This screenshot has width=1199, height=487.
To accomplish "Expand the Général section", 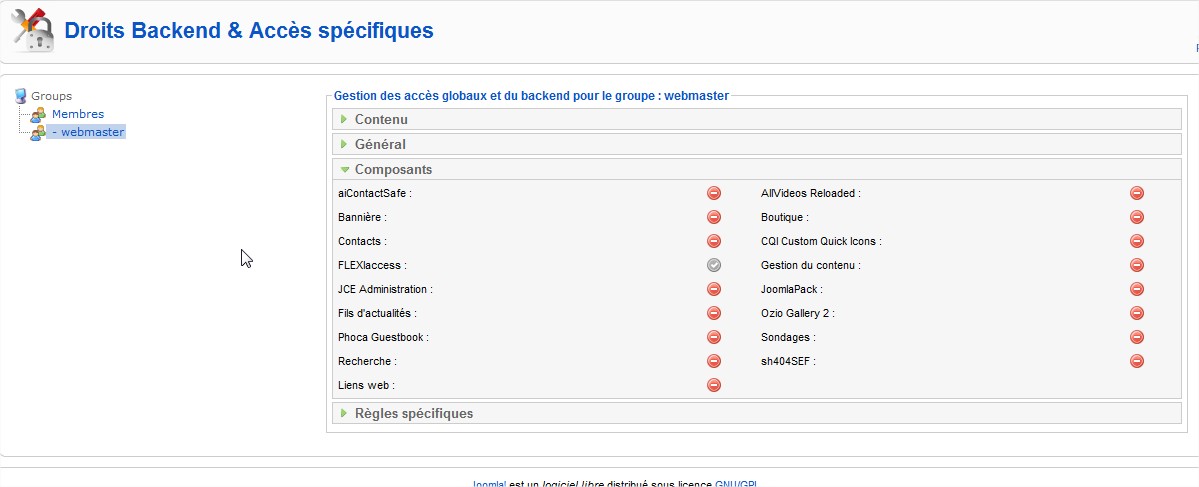I will (x=380, y=145).
